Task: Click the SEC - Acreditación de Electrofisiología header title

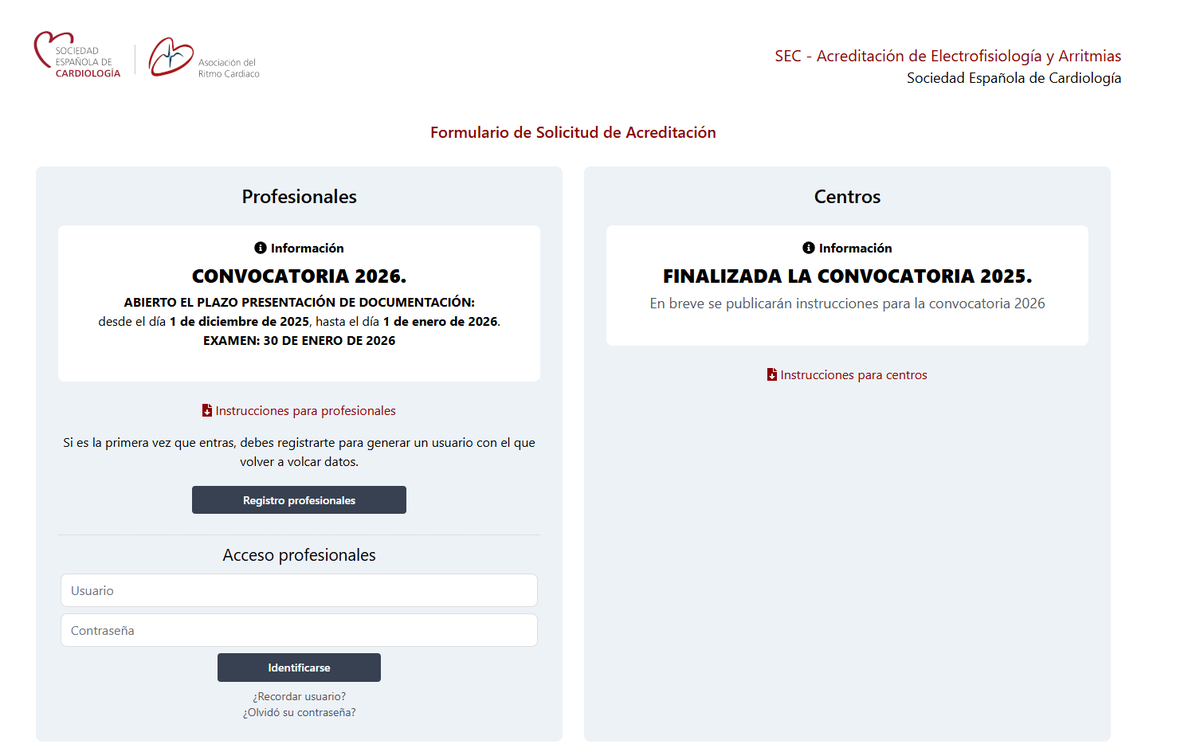Action: (948, 56)
